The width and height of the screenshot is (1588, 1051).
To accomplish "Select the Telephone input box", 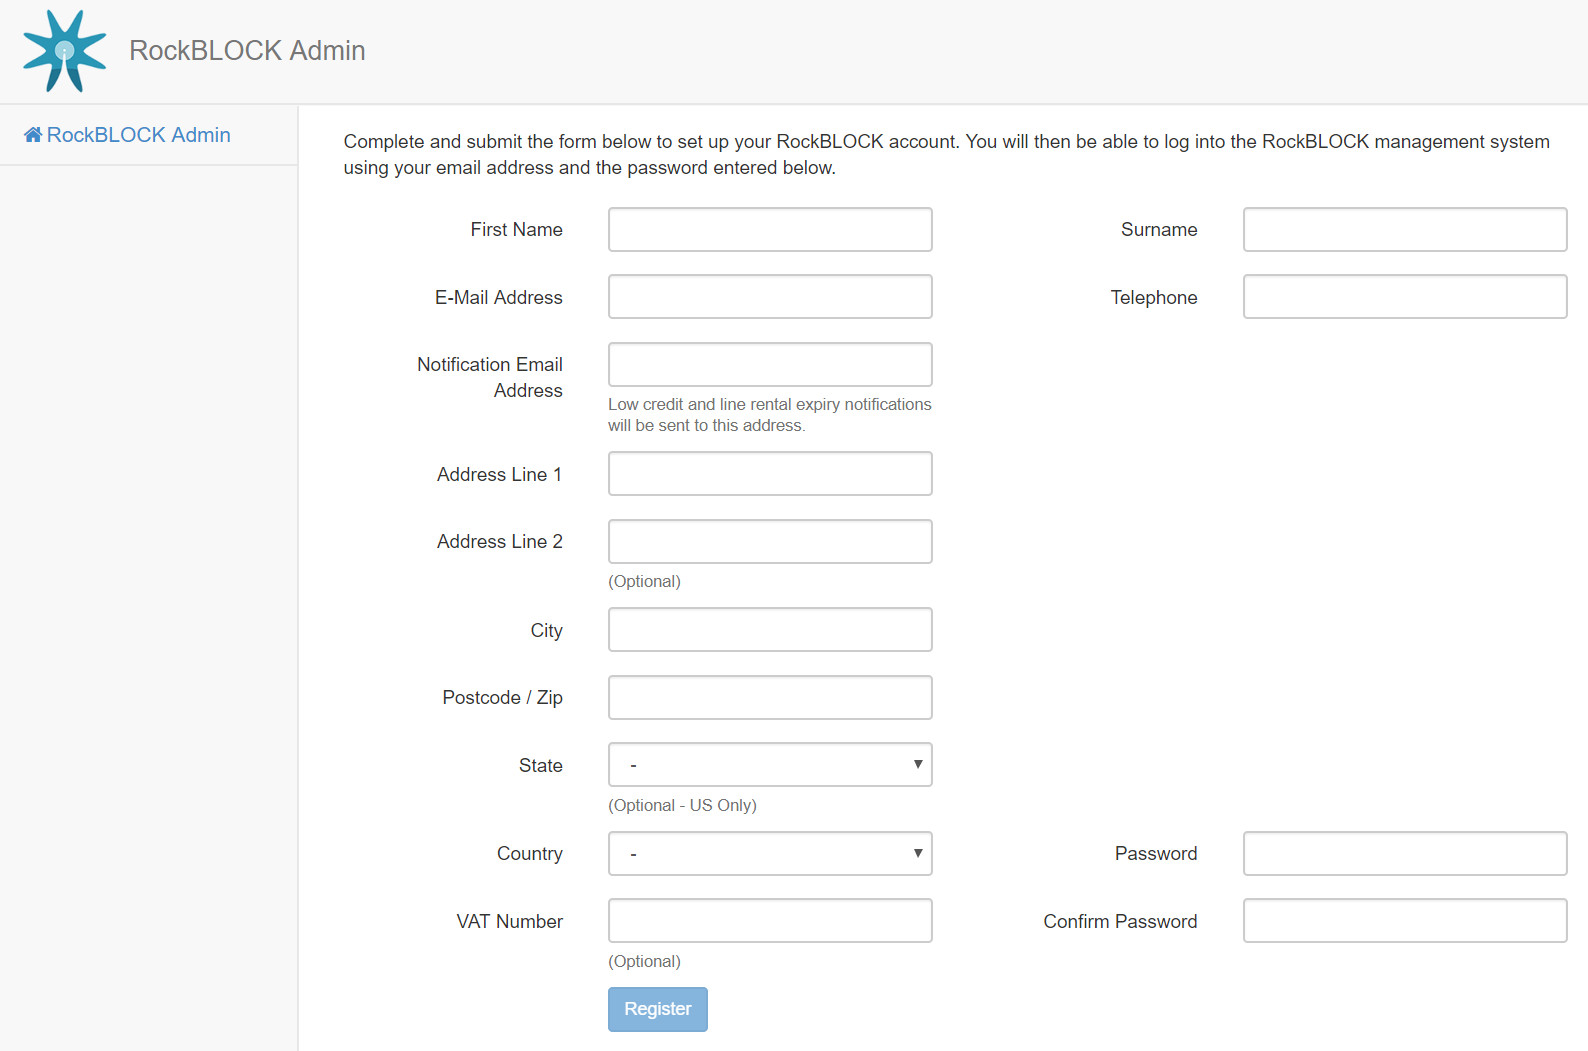I will click(1405, 297).
